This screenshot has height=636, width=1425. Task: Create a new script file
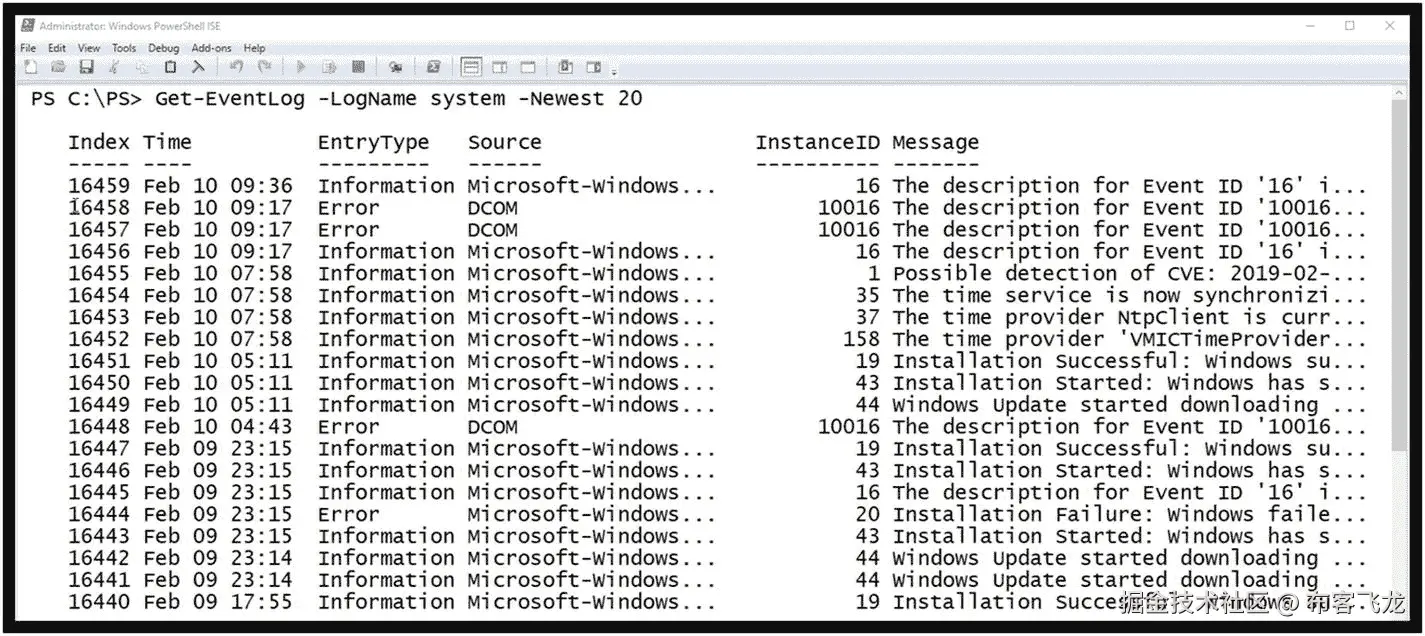(x=30, y=66)
